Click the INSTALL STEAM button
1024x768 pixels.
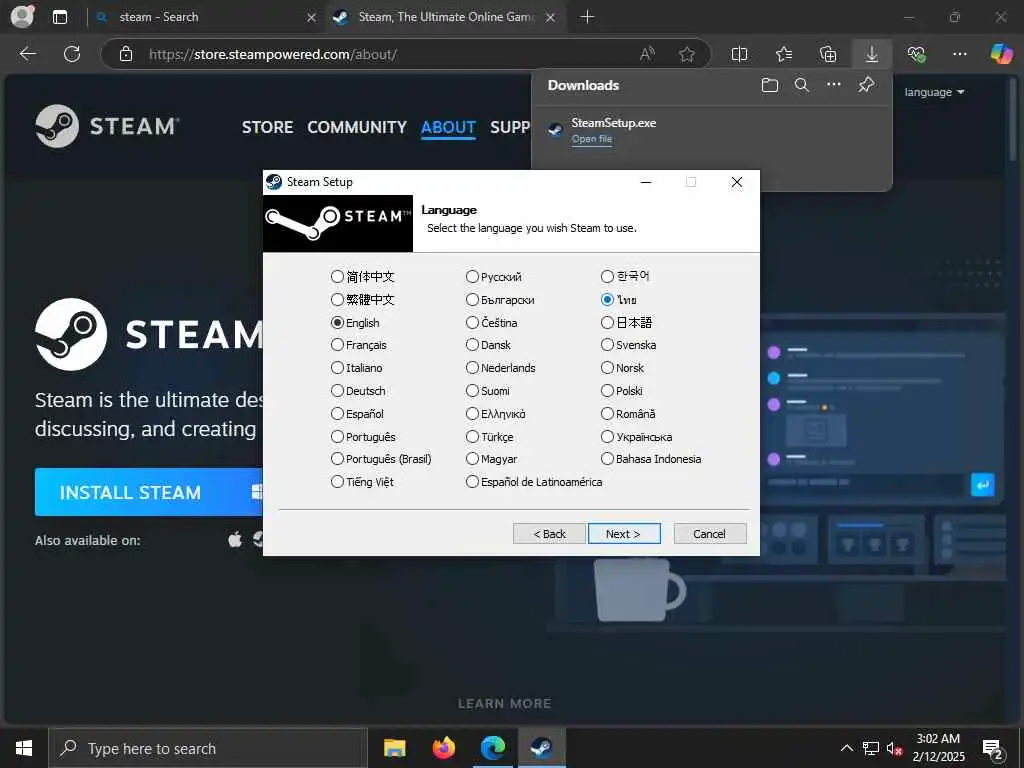(149, 492)
